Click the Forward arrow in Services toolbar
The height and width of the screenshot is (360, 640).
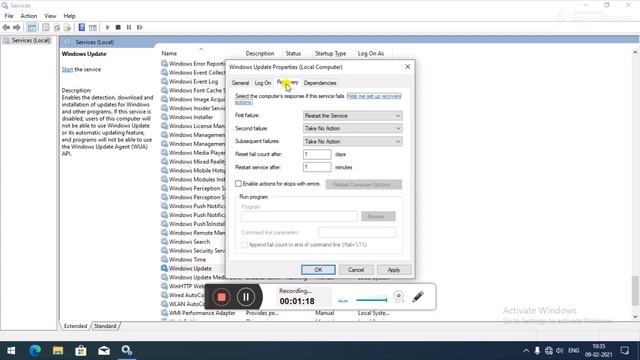pos(17,27)
